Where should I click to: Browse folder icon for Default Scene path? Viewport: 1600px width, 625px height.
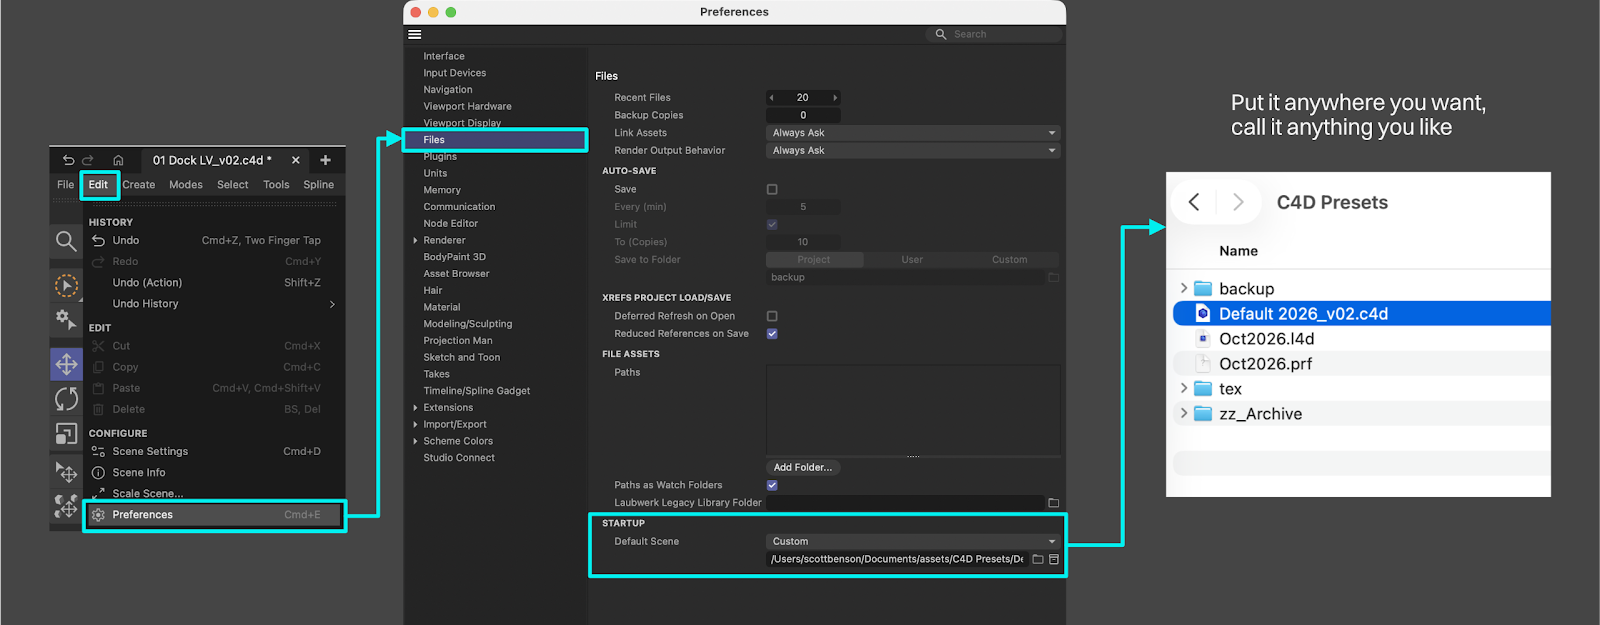point(1038,559)
